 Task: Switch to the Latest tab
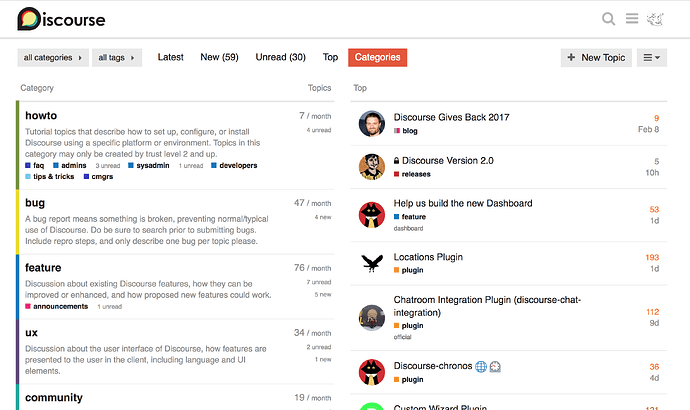[171, 58]
